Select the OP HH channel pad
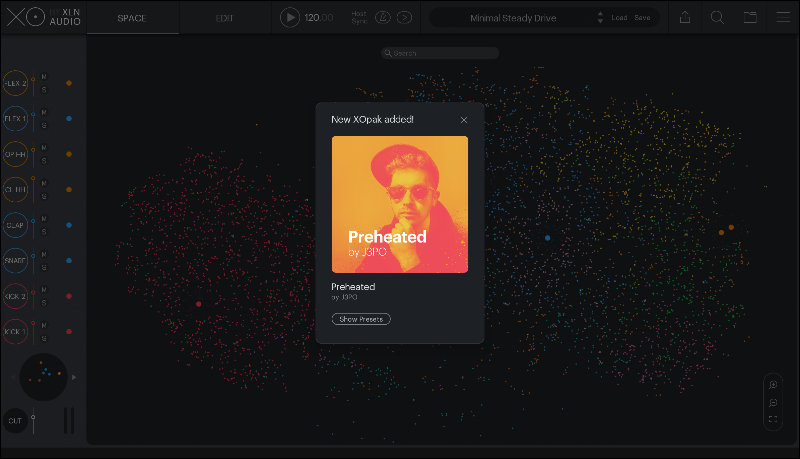800x459 pixels. tap(15, 154)
